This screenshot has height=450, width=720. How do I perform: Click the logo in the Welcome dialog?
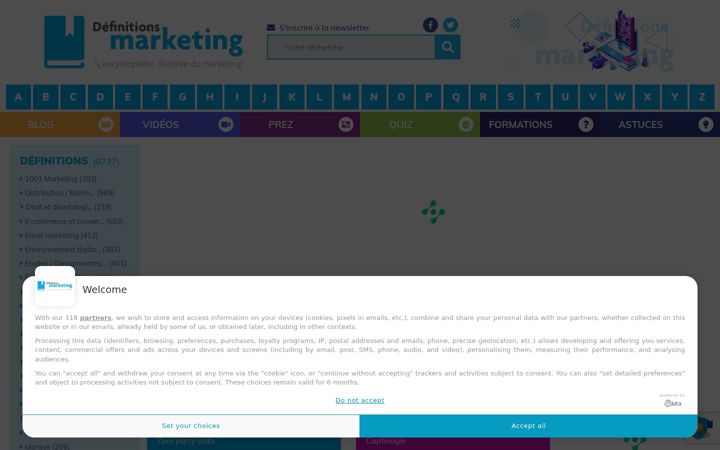click(55, 286)
